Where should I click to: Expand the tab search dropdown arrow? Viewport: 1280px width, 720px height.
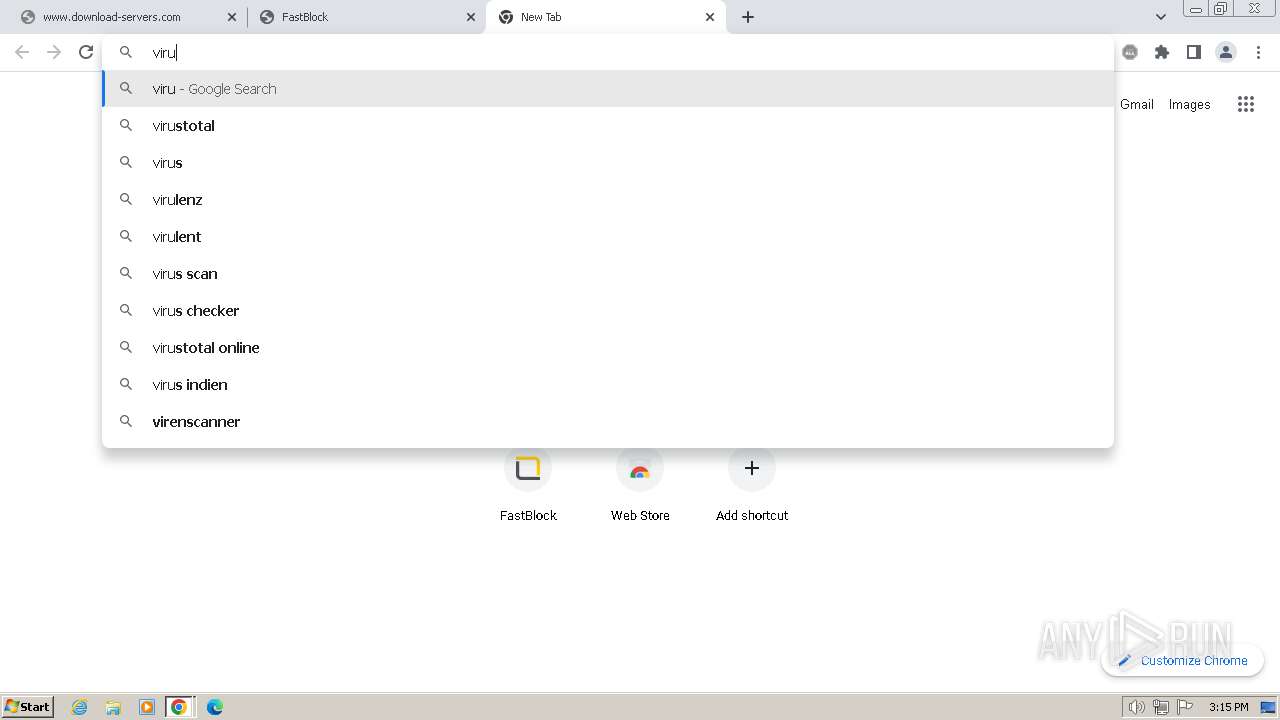pyautogui.click(x=1161, y=17)
